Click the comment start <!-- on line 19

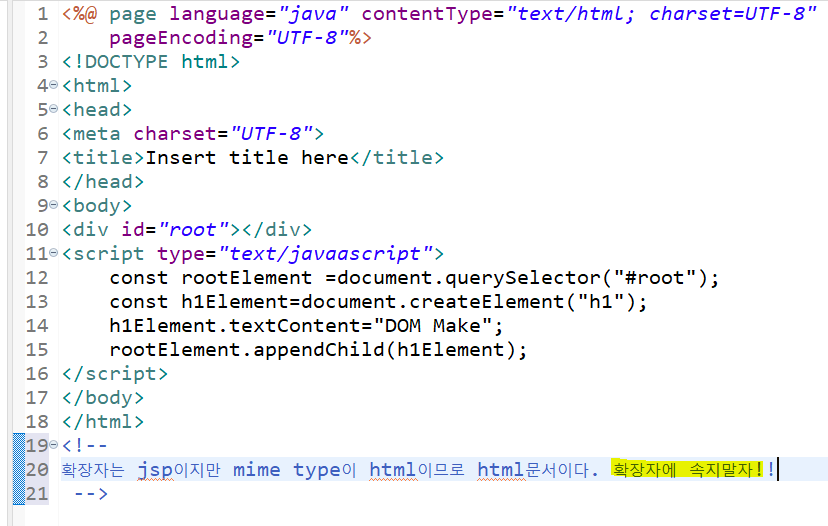point(85,445)
